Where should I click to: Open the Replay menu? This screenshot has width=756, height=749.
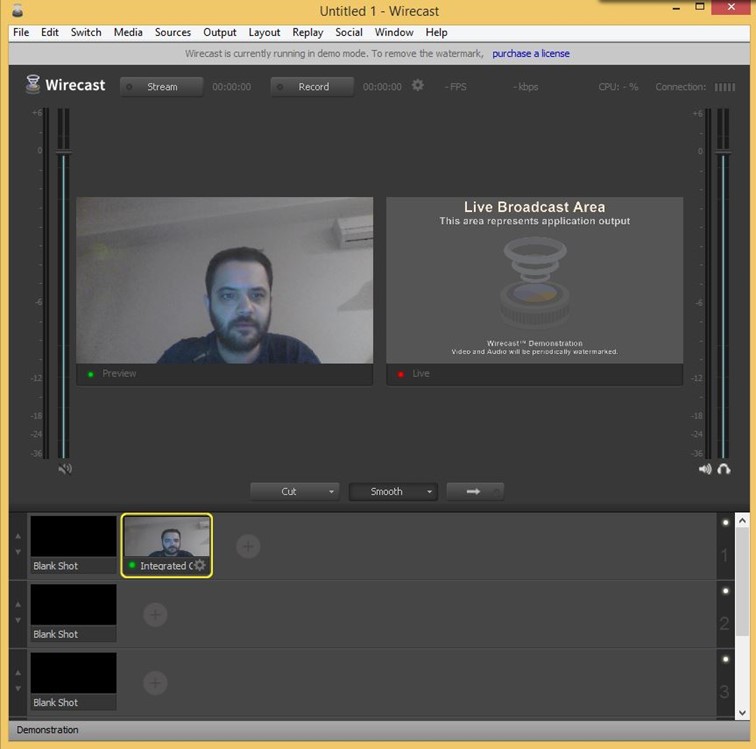tap(308, 32)
